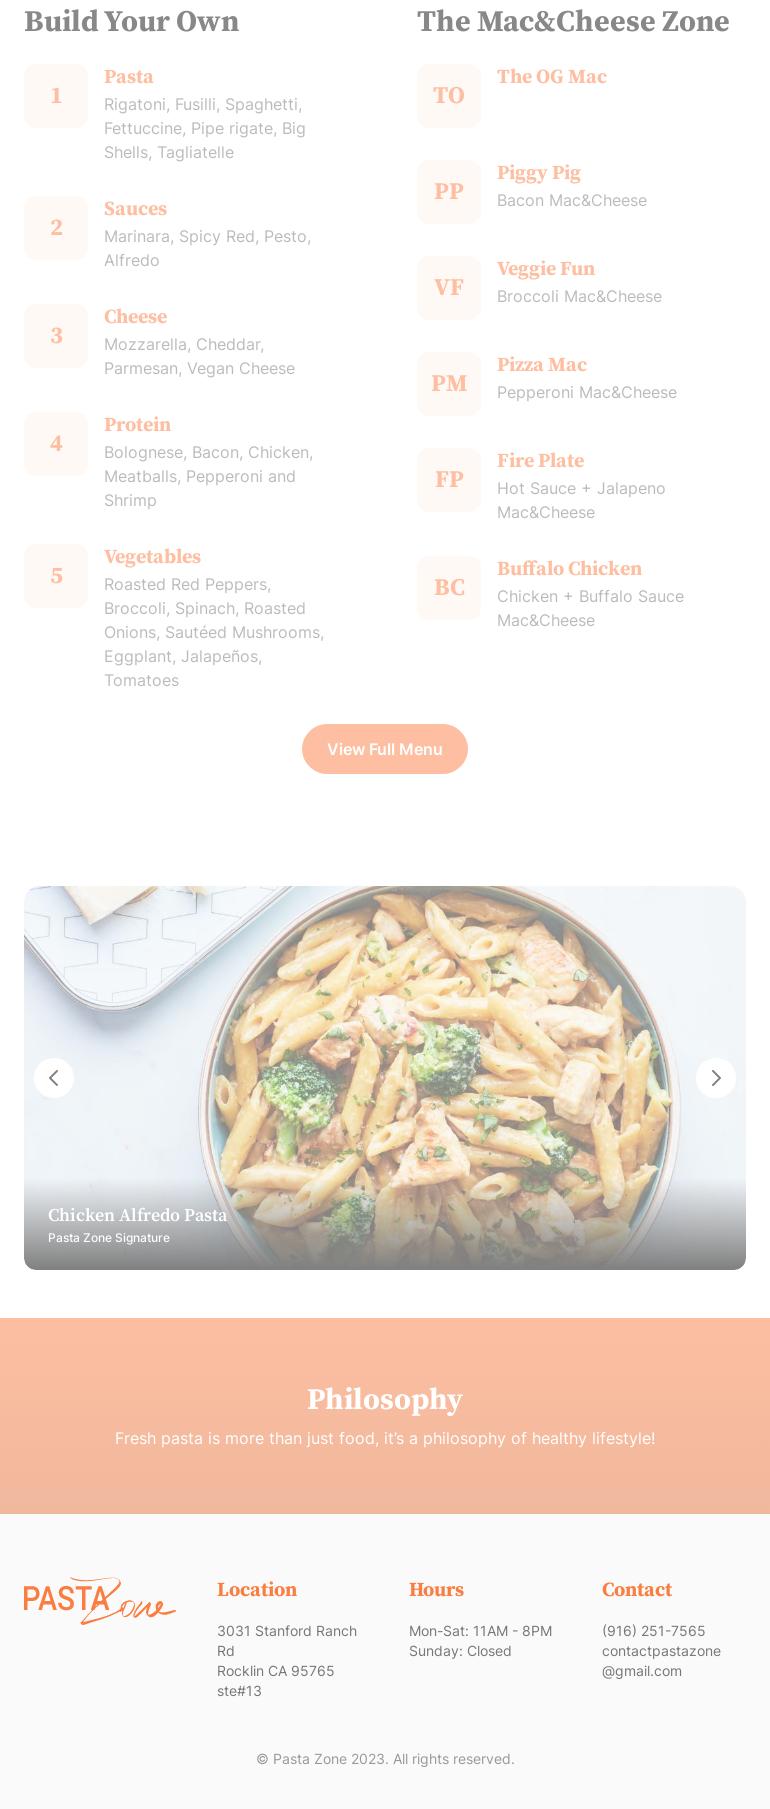The width and height of the screenshot is (770, 1809).
Task: Click the phone number (916) 251-7565
Action: pos(653,1631)
